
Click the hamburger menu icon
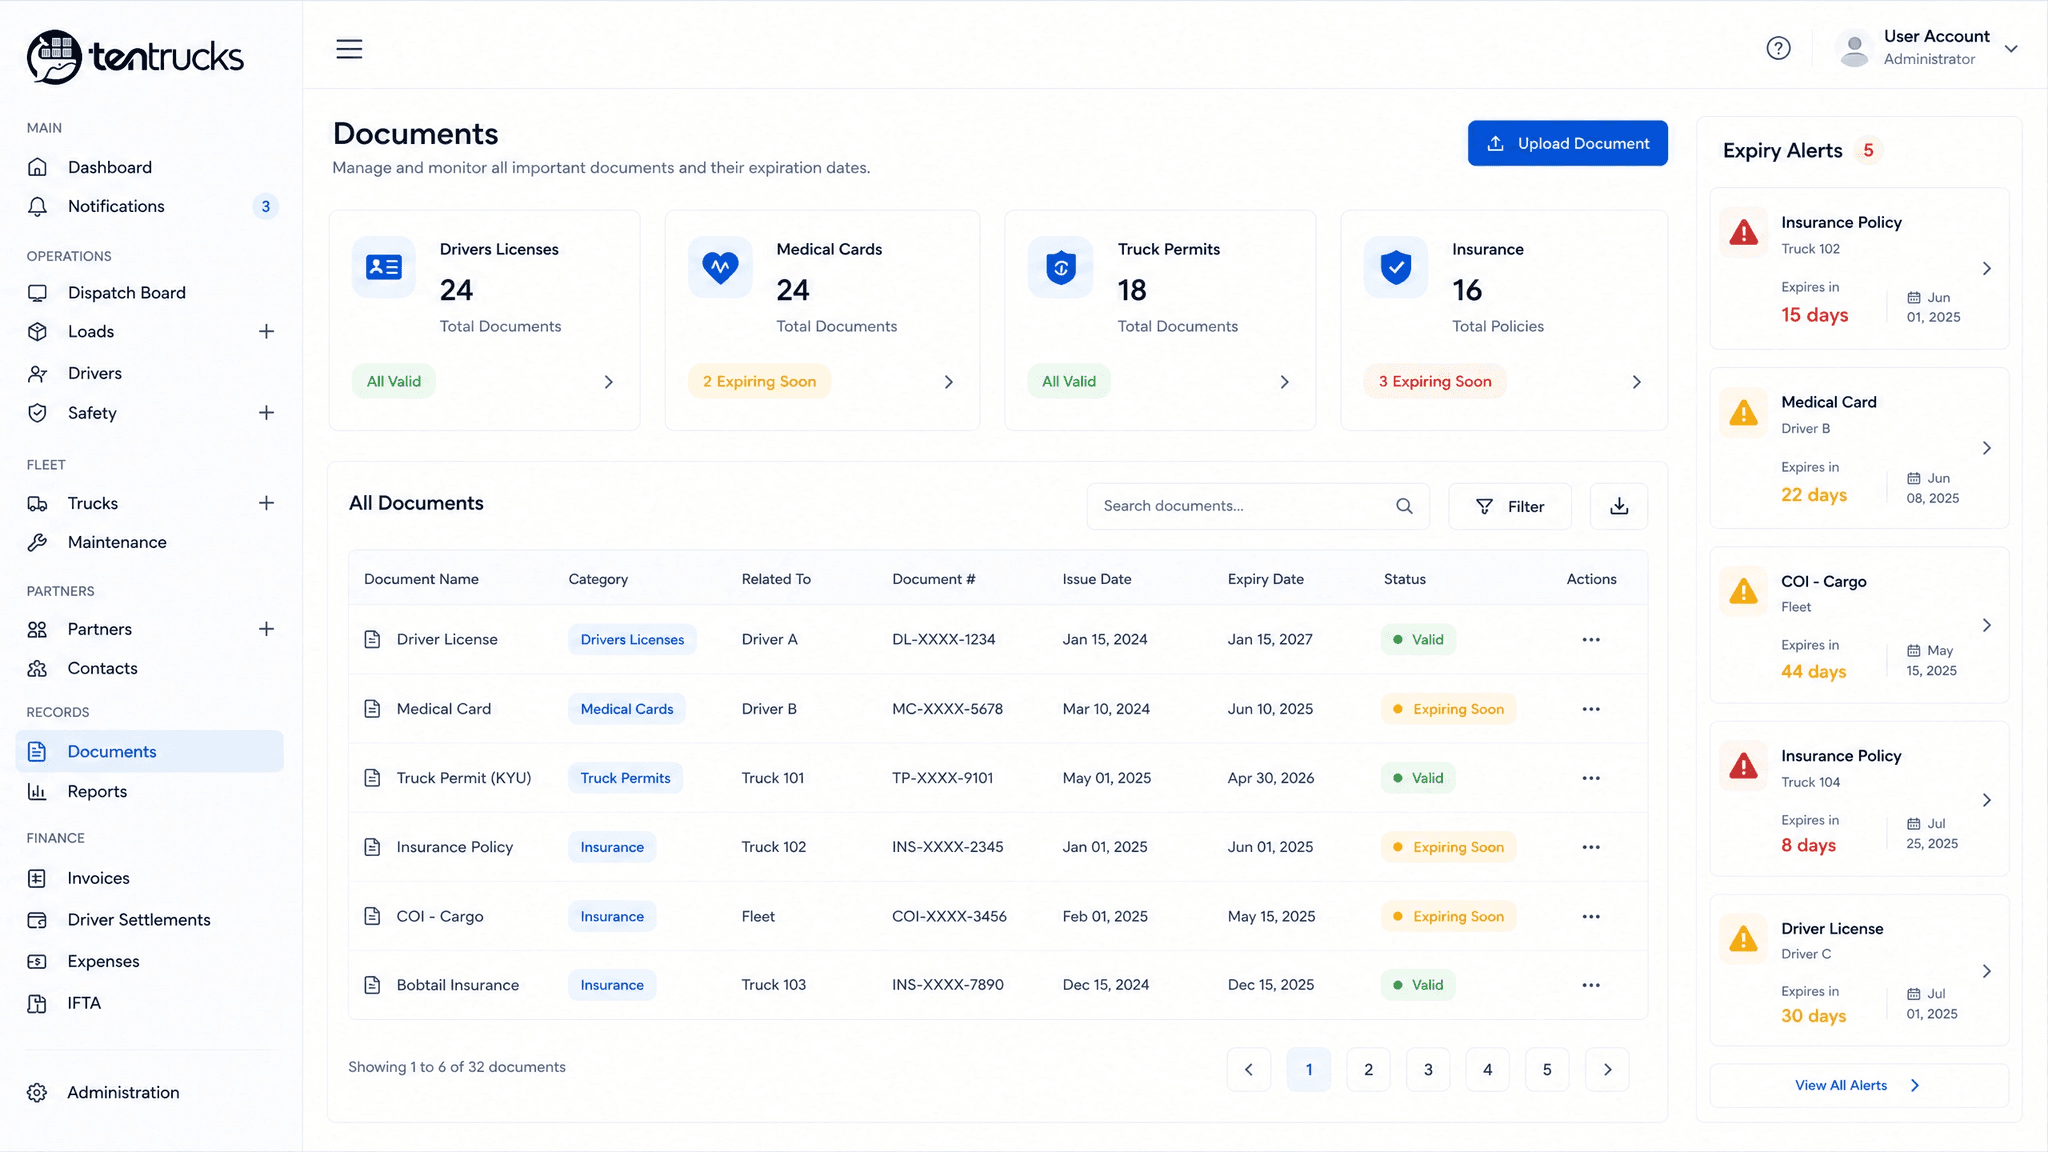[x=349, y=48]
